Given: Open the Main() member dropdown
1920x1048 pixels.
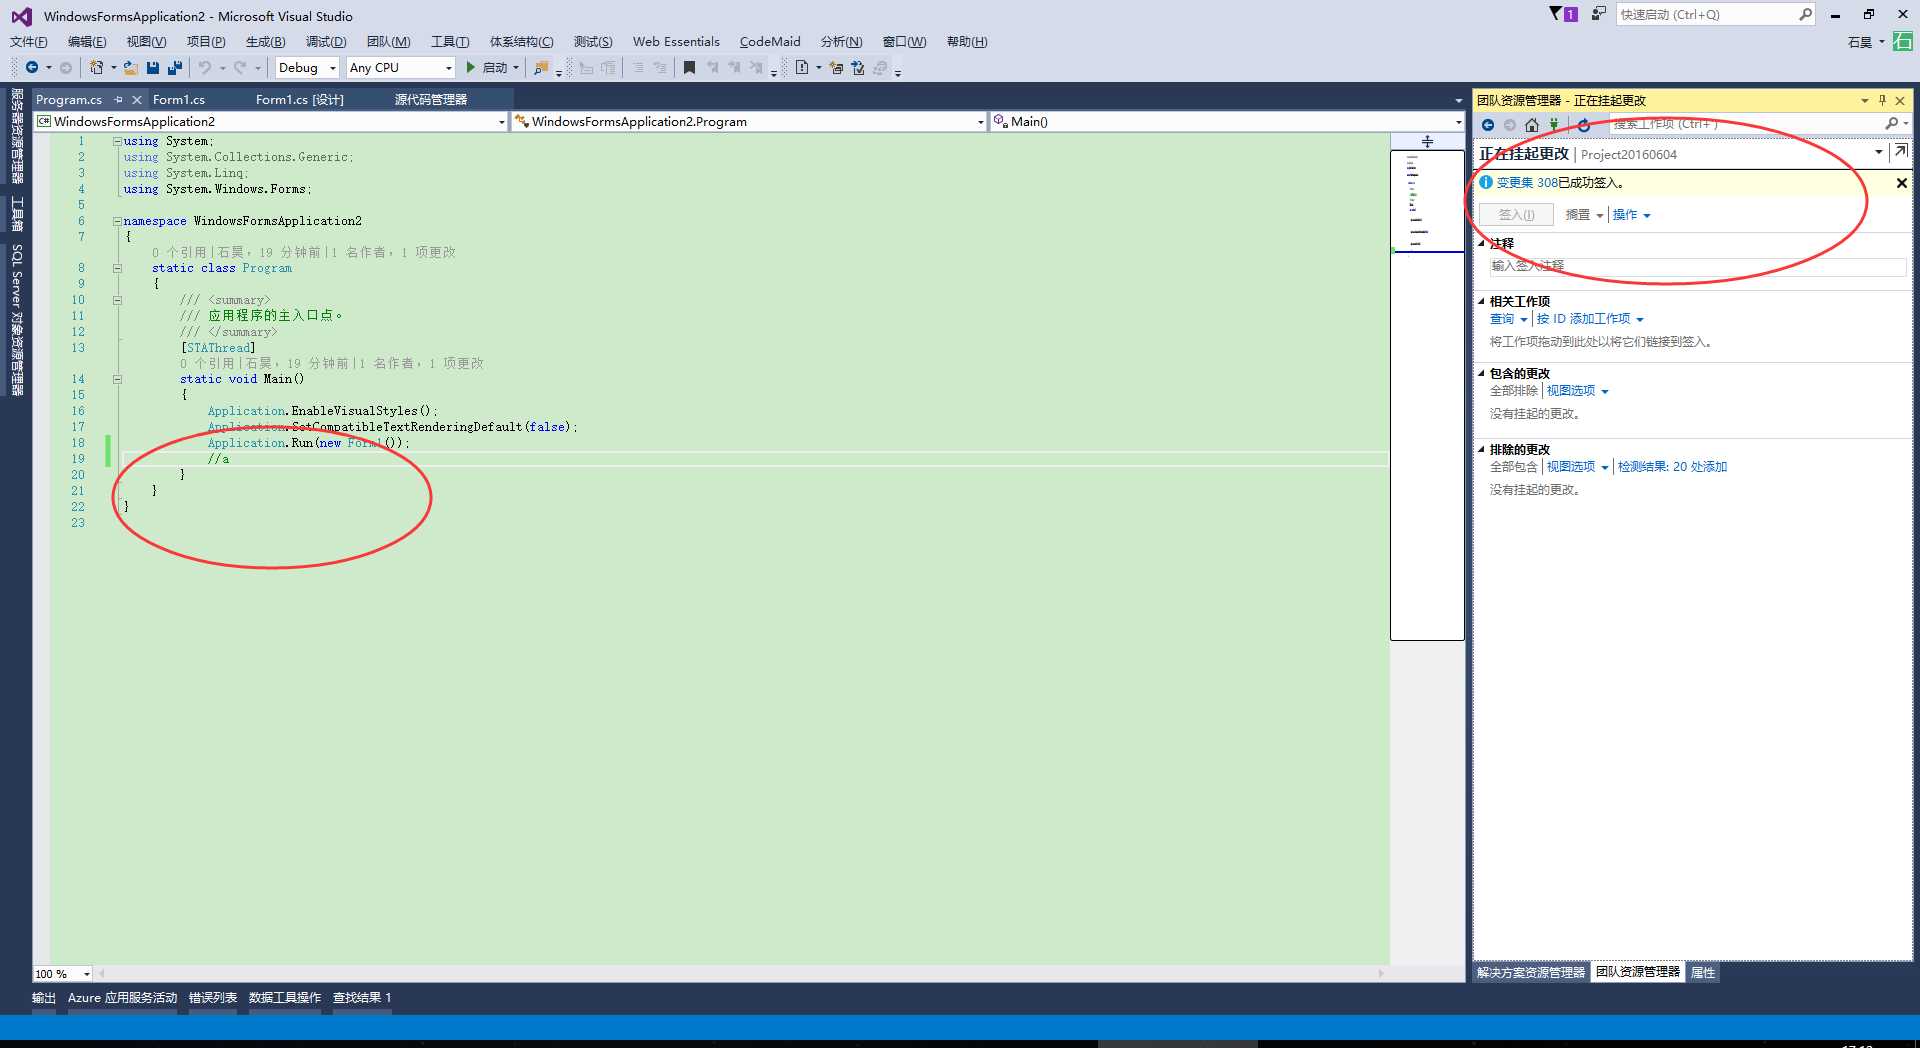Looking at the screenshot, I should pos(1228,121).
